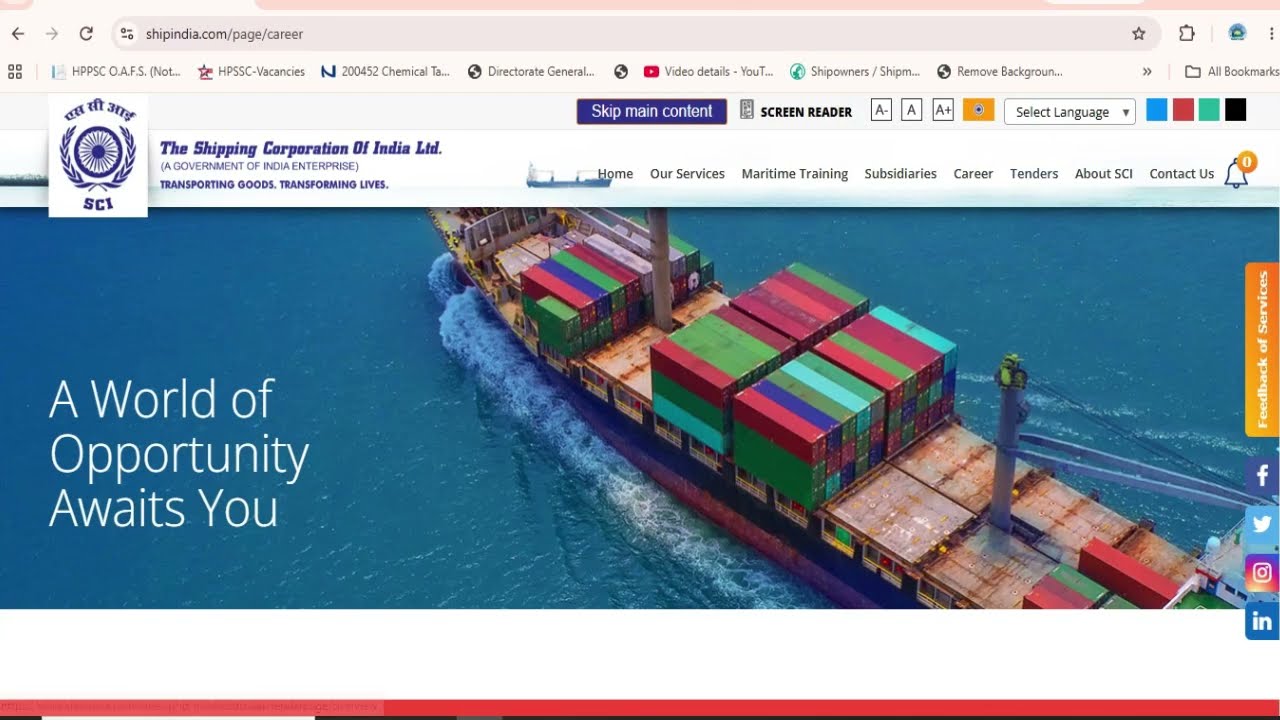Open the apps grid in bookmarks bar
1280x720 pixels.
(x=15, y=71)
